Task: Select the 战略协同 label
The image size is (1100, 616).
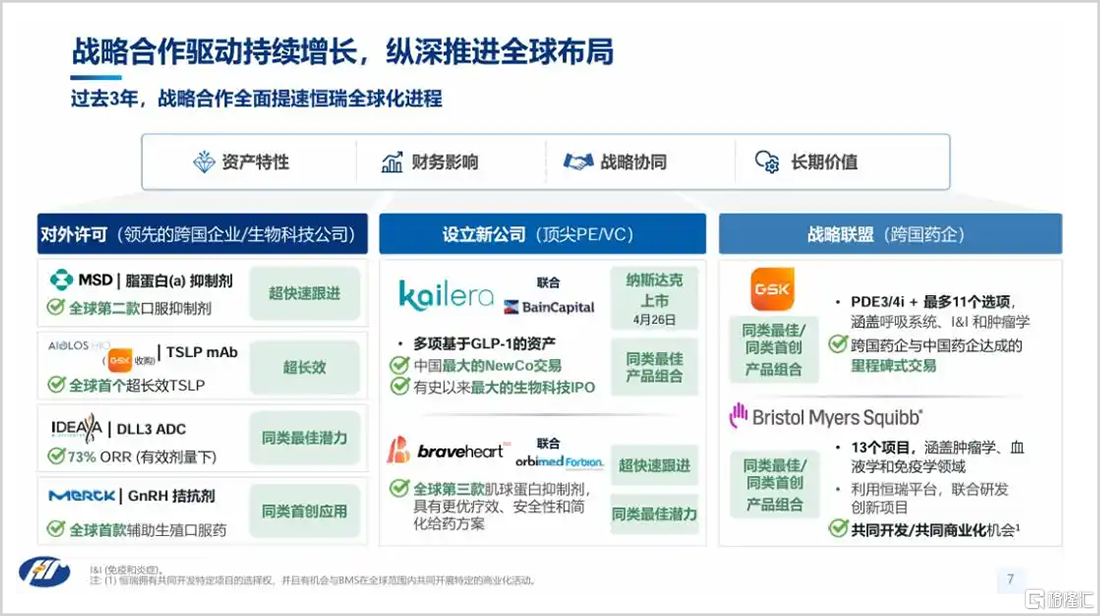Action: coord(633,162)
